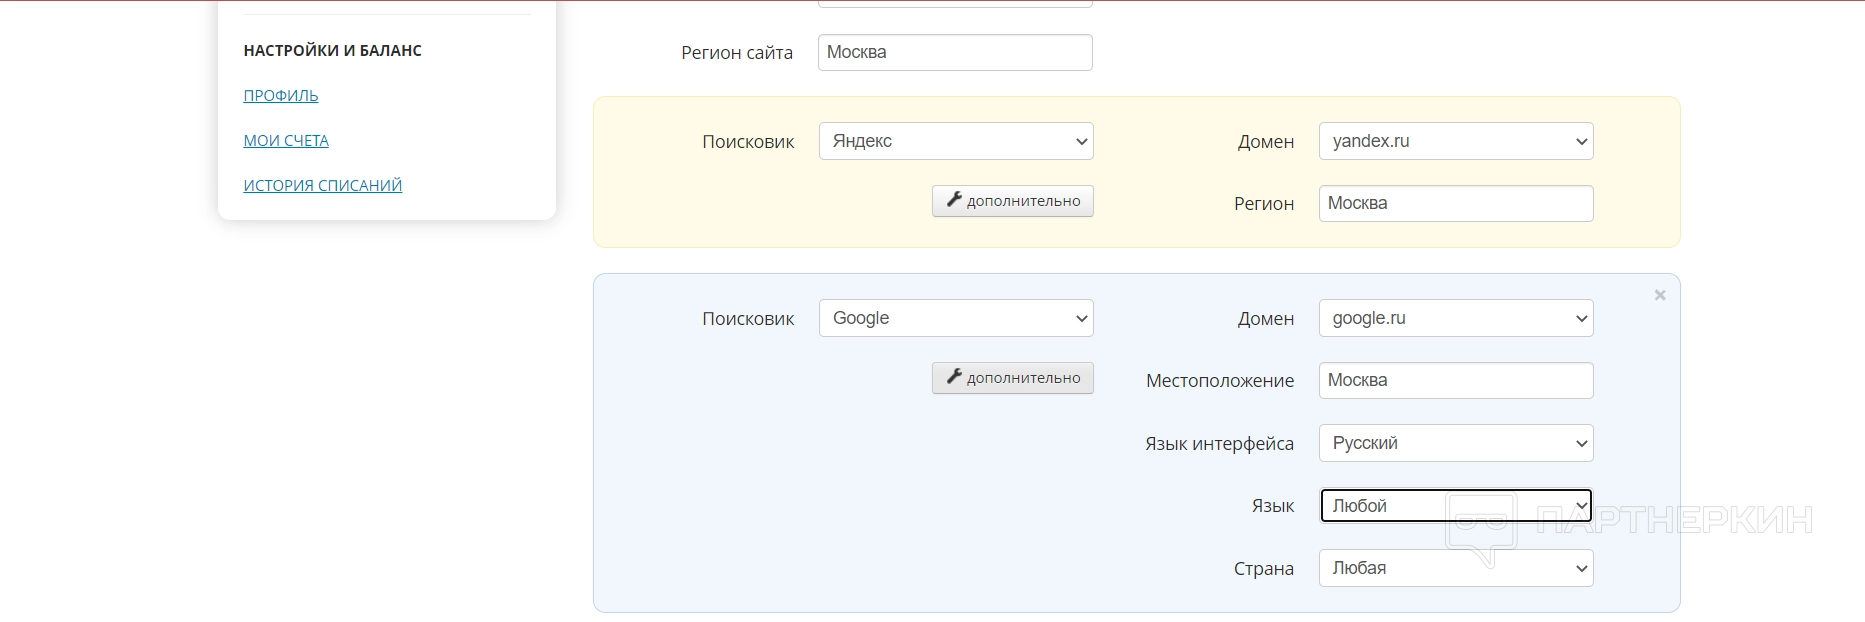Click the Google 'Местоположение' input field
The height and width of the screenshot is (622, 1865).
(x=1456, y=380)
